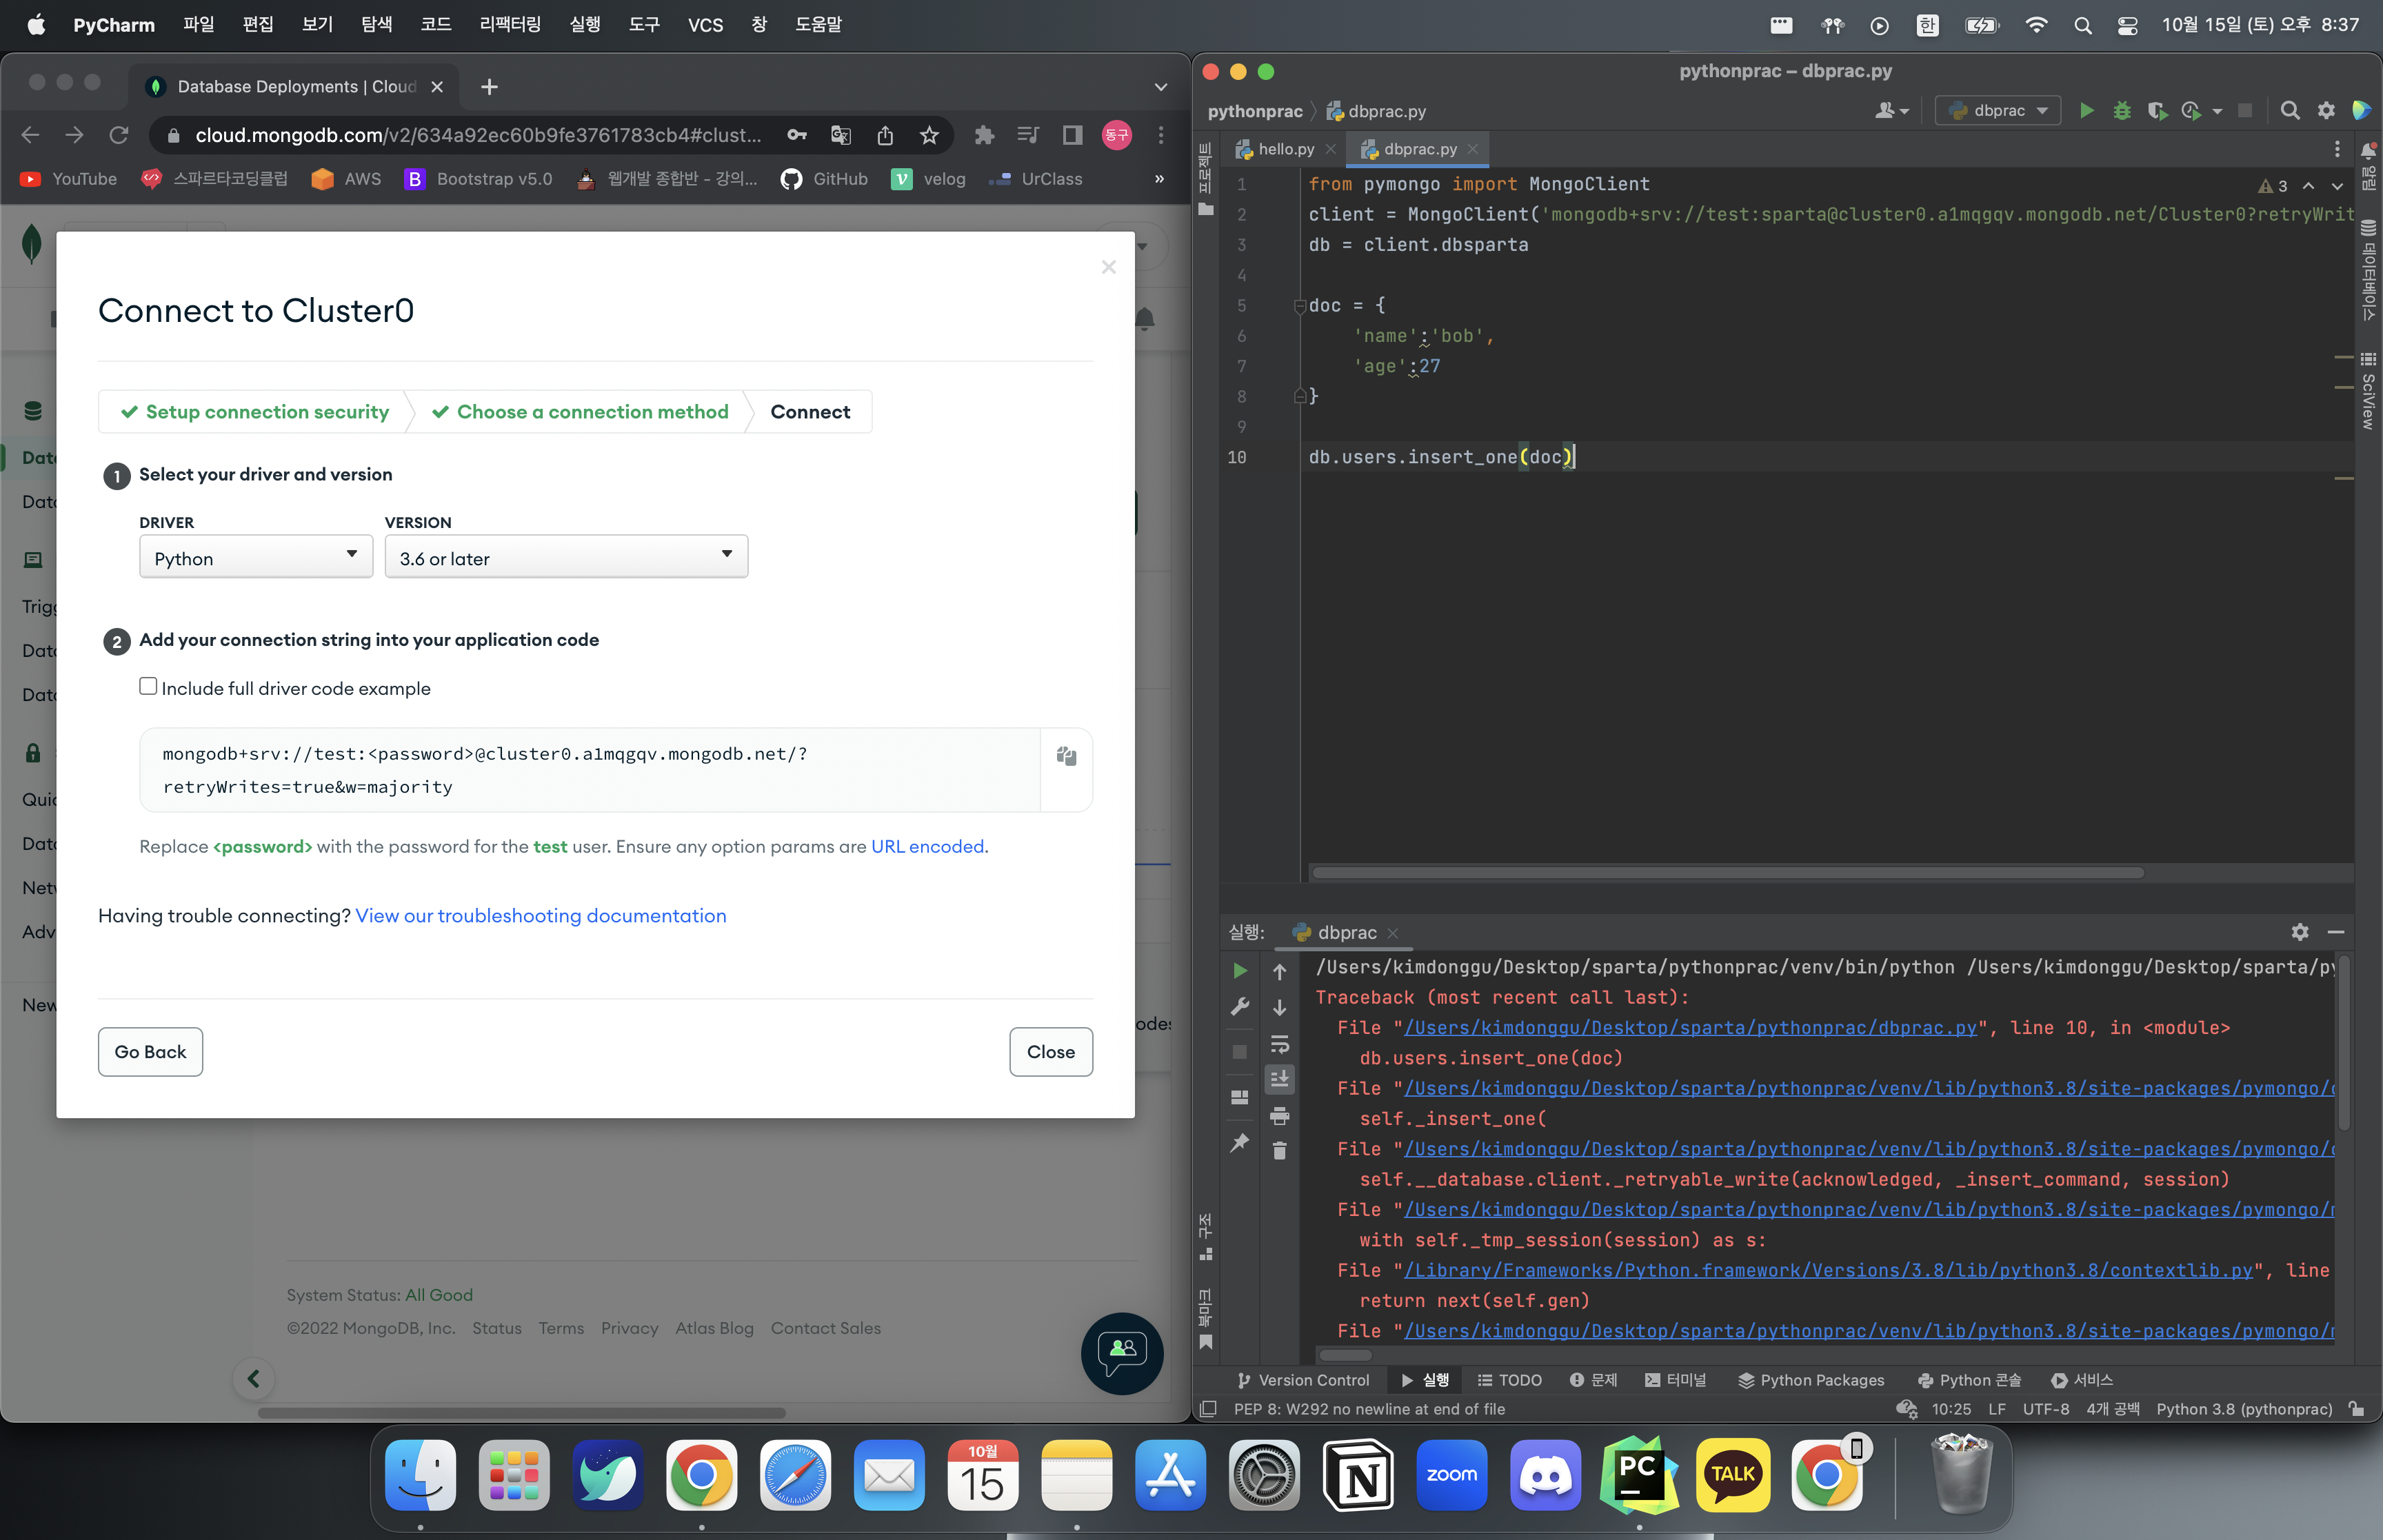Image resolution: width=2383 pixels, height=1540 pixels.
Task: Toggle soft-wrap in the Run console
Action: click(1280, 1045)
